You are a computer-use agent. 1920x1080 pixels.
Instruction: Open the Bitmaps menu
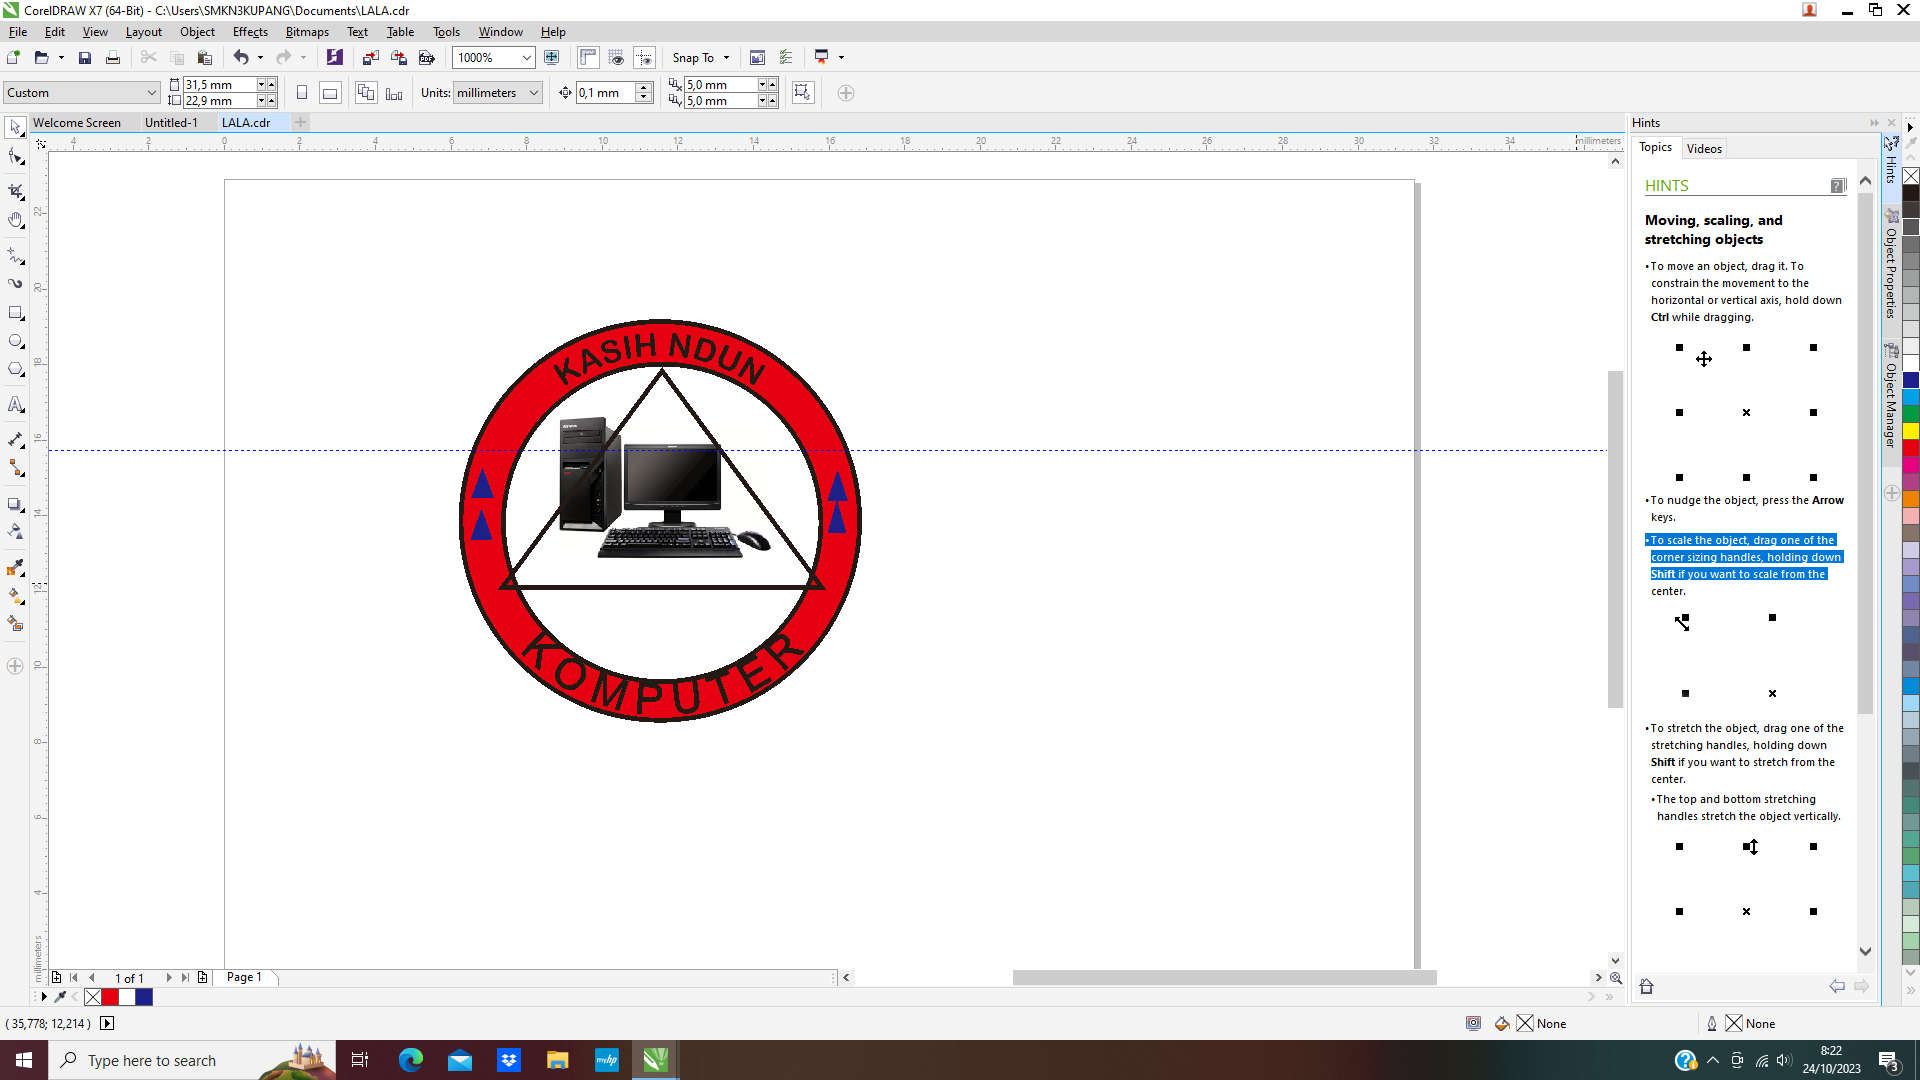click(307, 32)
